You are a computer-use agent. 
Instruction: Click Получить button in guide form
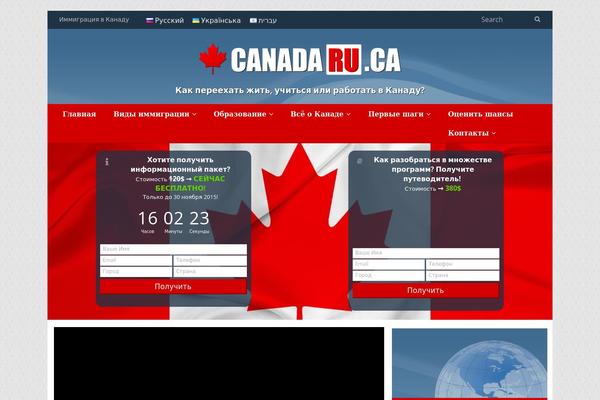[x=426, y=290]
